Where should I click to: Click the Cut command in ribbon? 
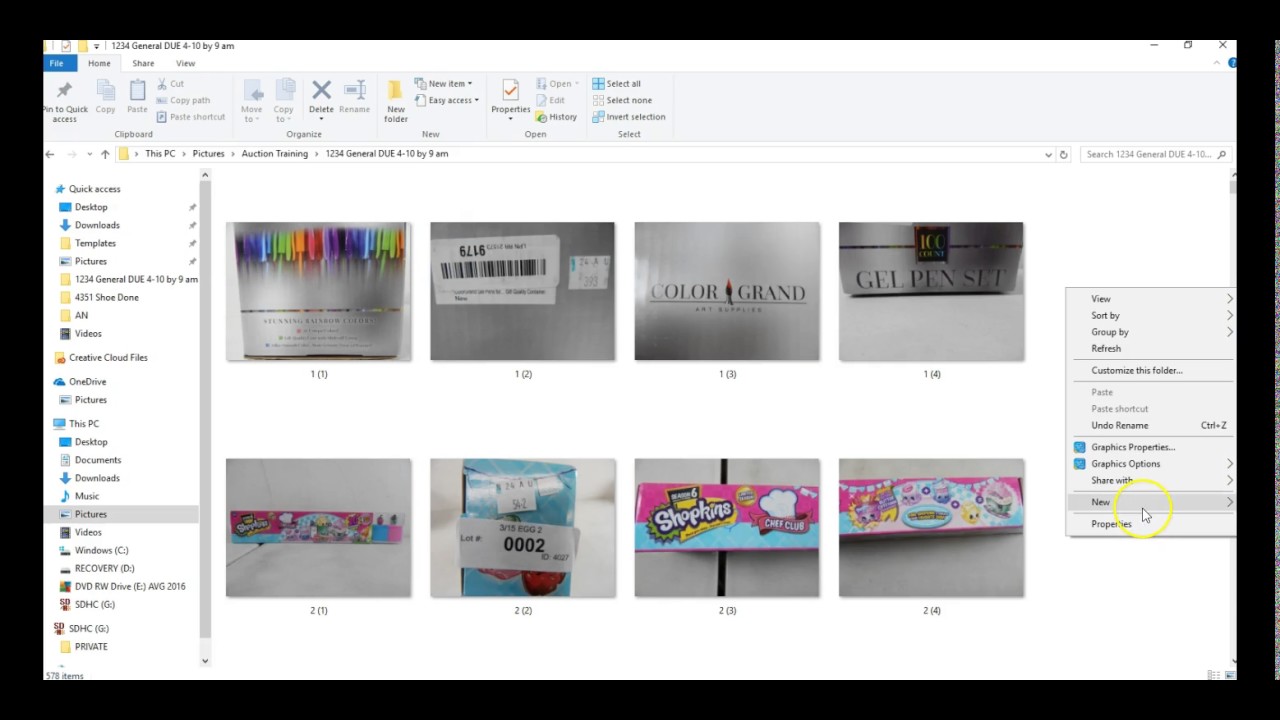pyautogui.click(x=170, y=84)
